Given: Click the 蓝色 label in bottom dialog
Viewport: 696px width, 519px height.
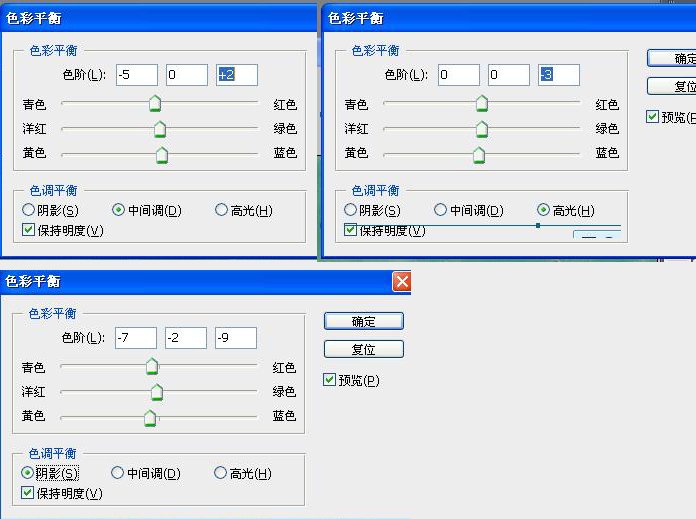Looking at the screenshot, I should pyautogui.click(x=284, y=416).
